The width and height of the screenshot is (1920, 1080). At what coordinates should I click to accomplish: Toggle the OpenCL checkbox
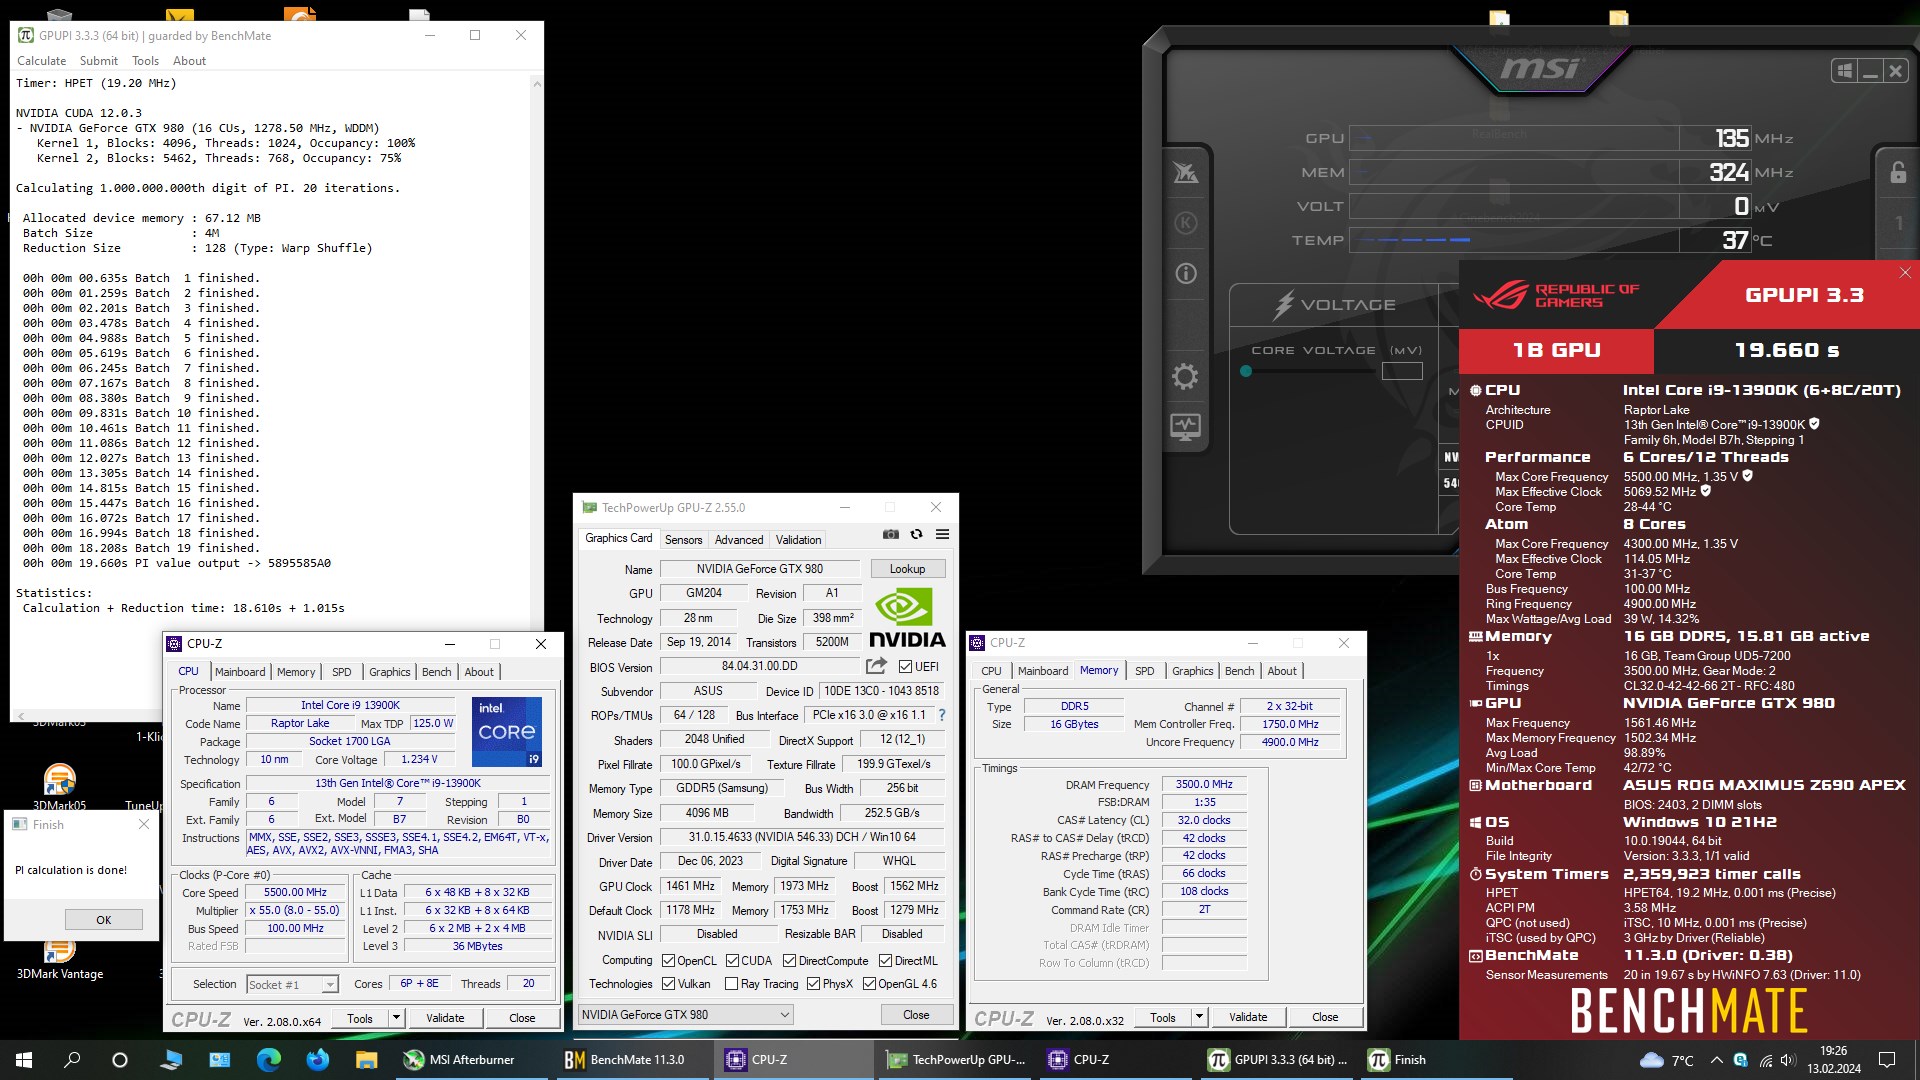pyautogui.click(x=668, y=961)
